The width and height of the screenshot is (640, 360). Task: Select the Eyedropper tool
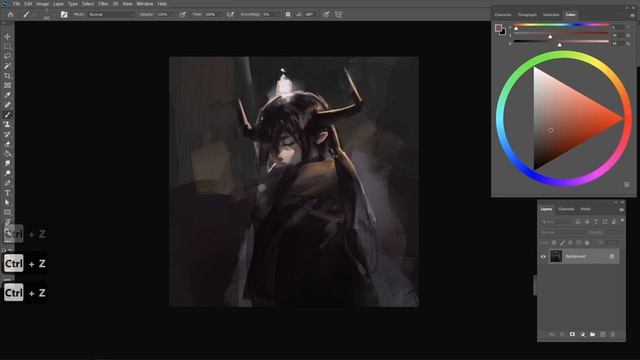point(7,95)
